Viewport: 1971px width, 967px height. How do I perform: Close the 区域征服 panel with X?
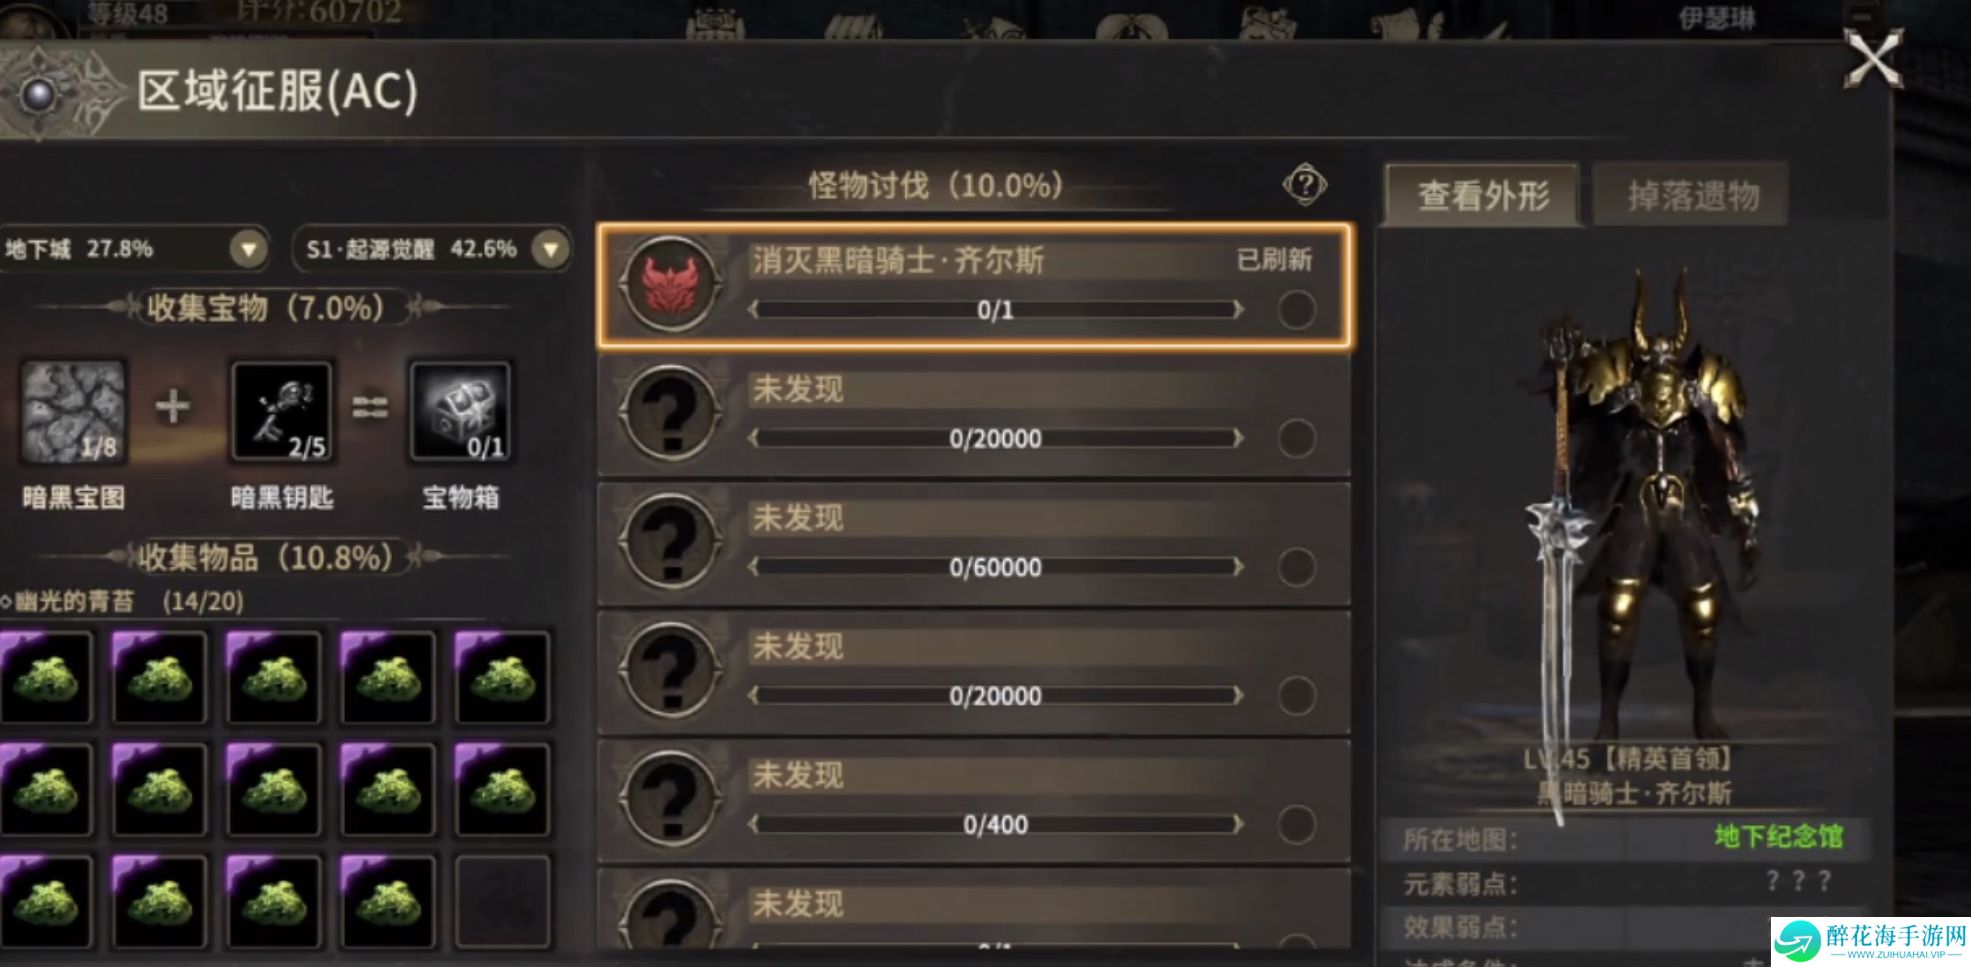[x=1873, y=60]
